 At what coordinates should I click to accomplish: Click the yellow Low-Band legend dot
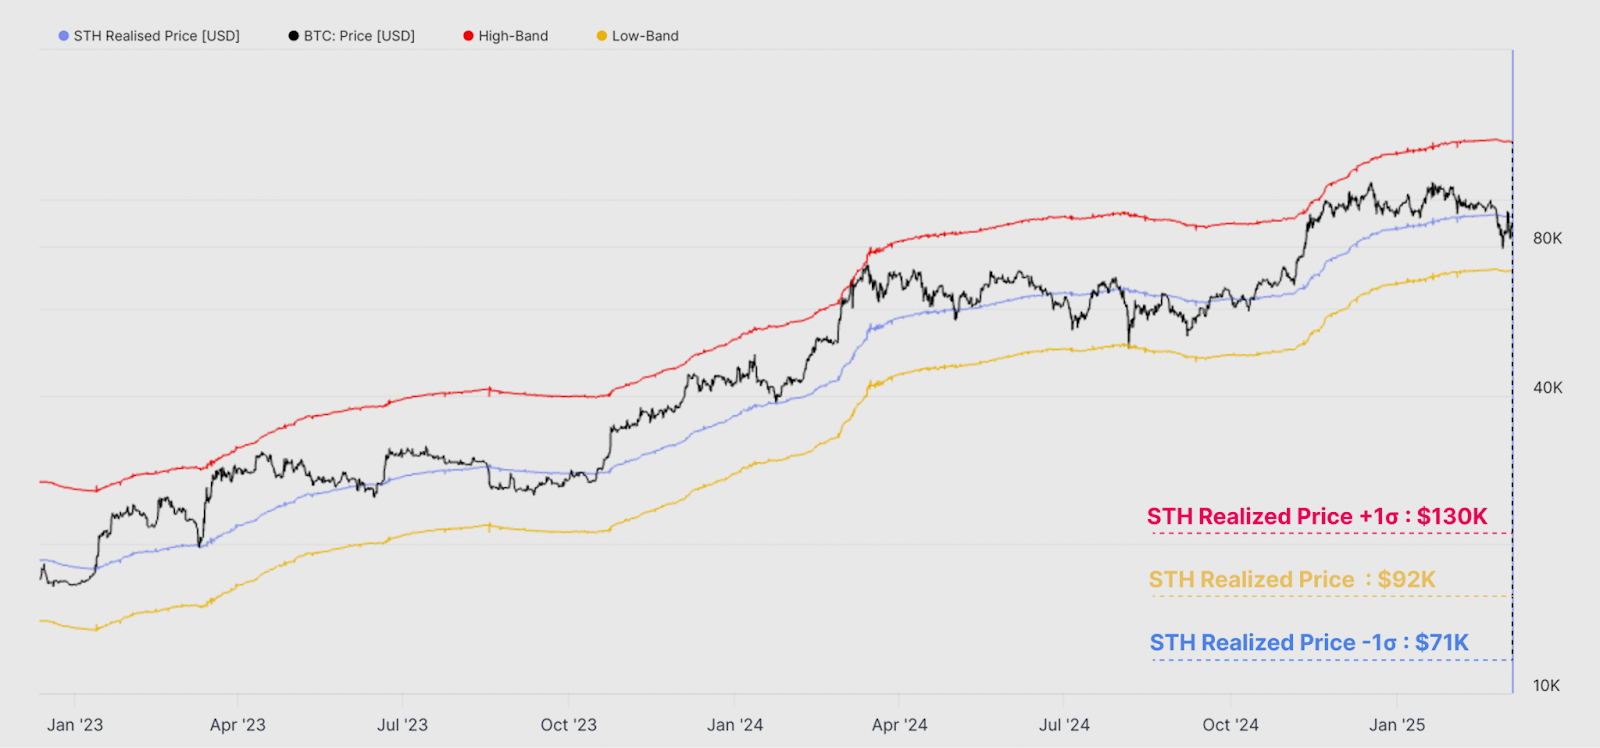(x=602, y=36)
